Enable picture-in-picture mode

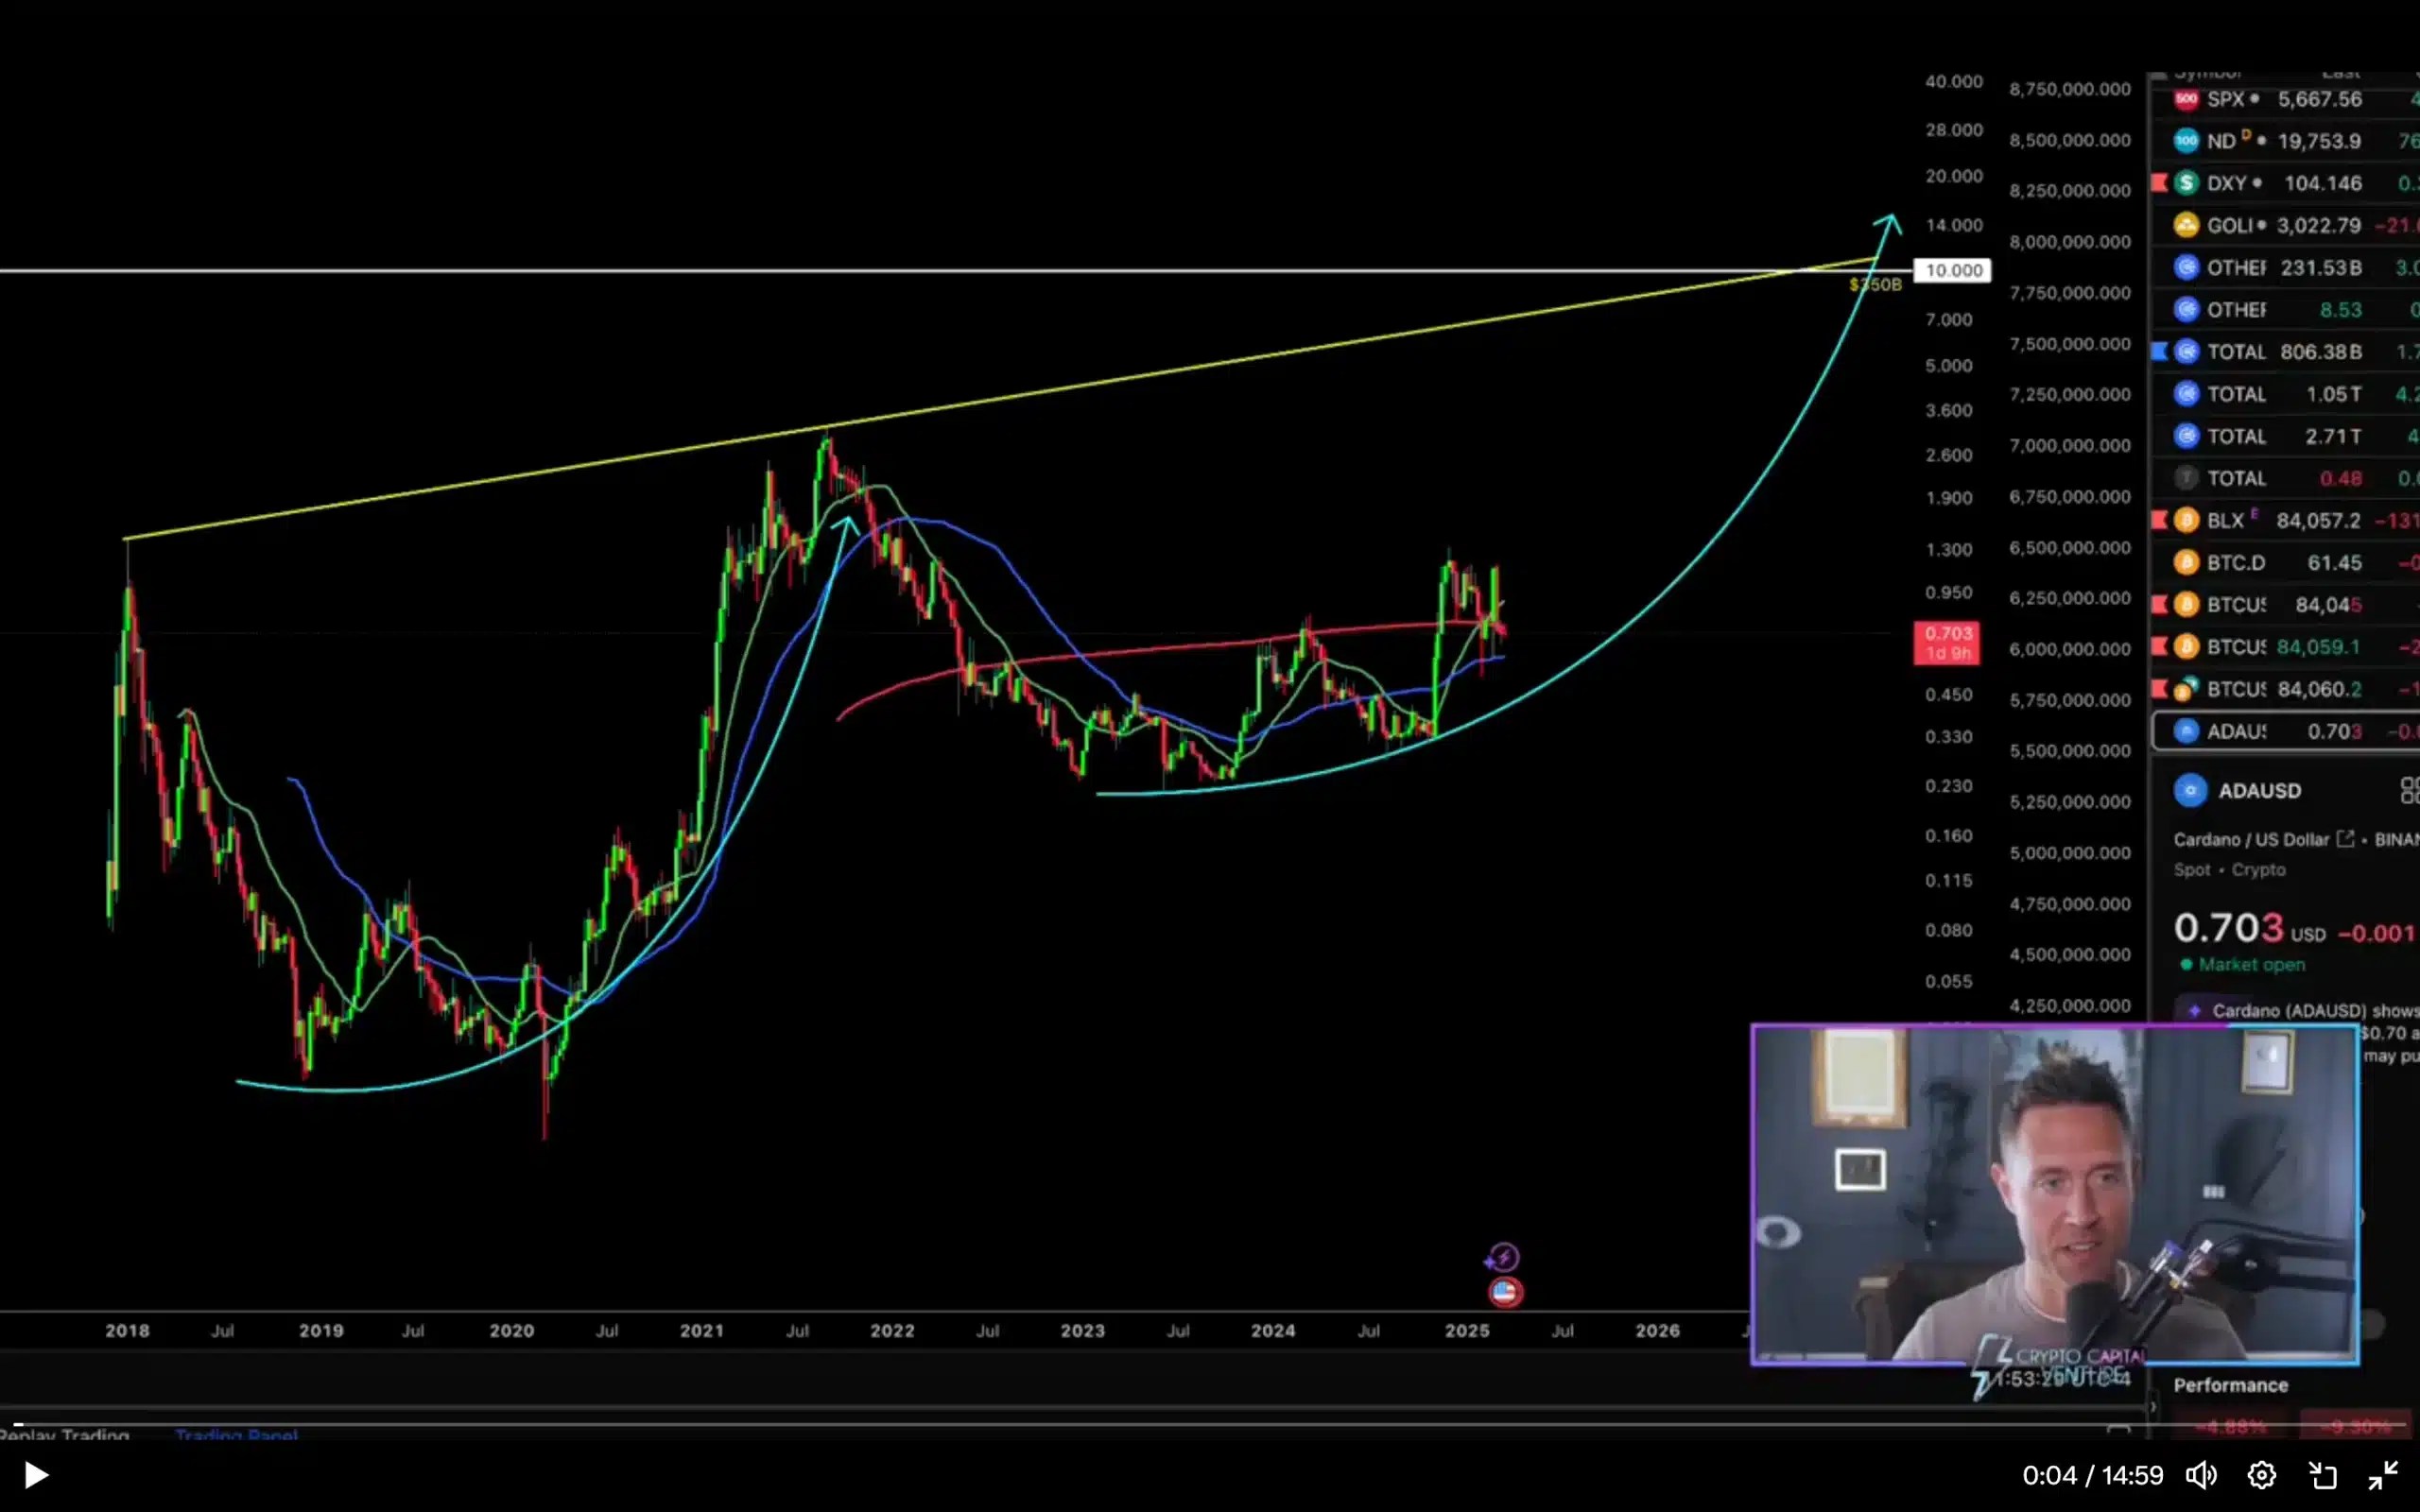2323,1475
